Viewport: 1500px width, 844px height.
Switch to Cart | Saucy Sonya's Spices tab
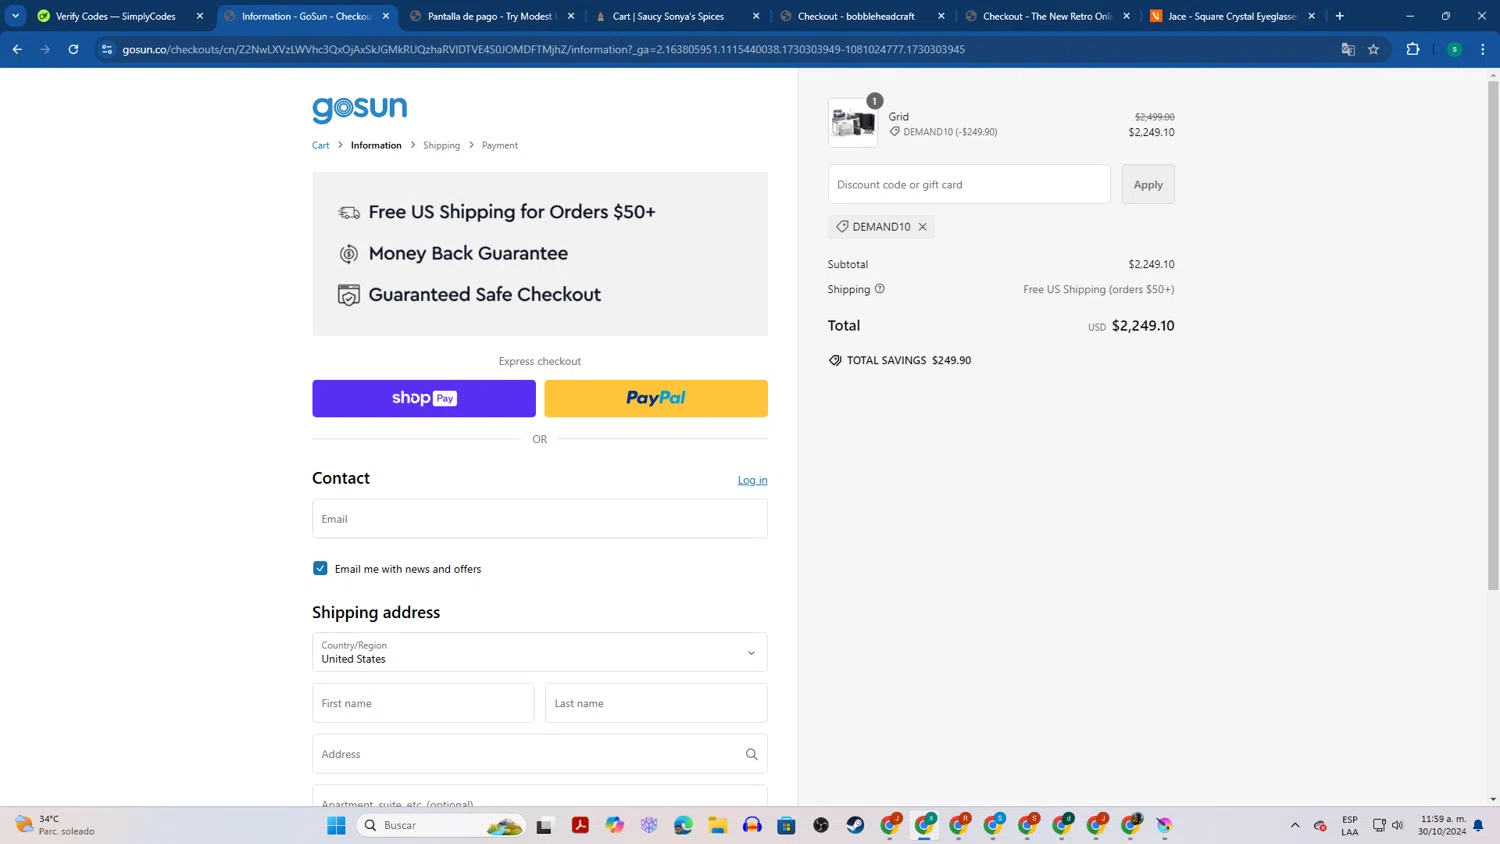coord(668,16)
